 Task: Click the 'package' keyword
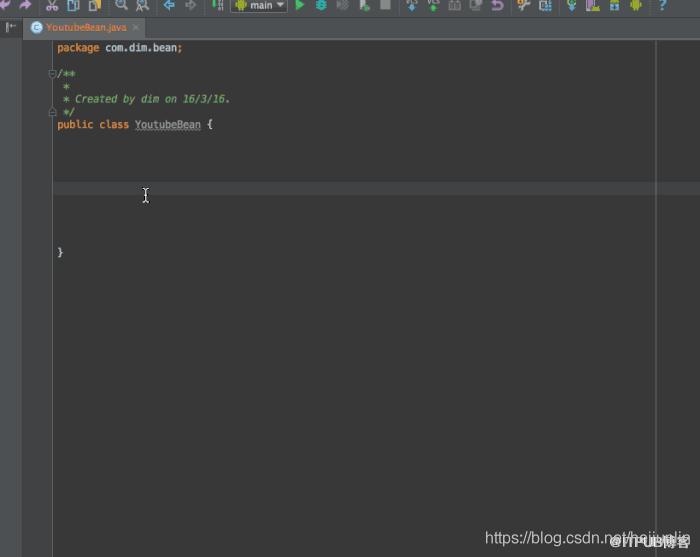[78, 48]
